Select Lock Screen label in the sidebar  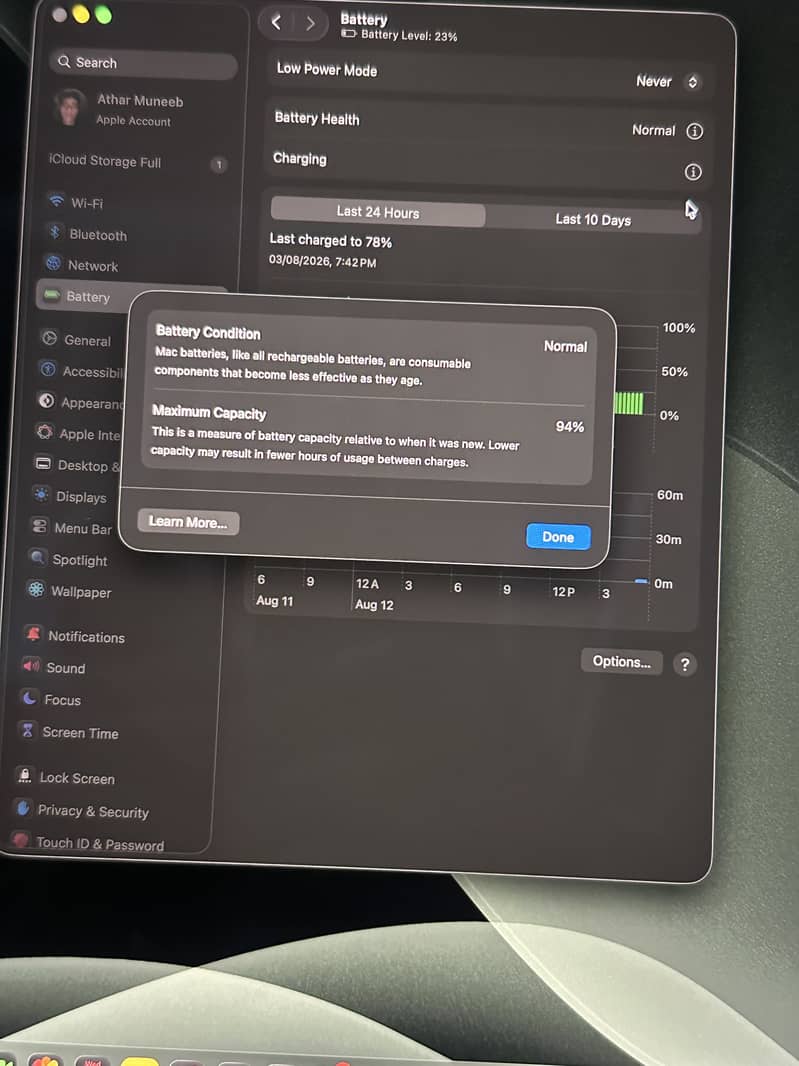click(77, 778)
